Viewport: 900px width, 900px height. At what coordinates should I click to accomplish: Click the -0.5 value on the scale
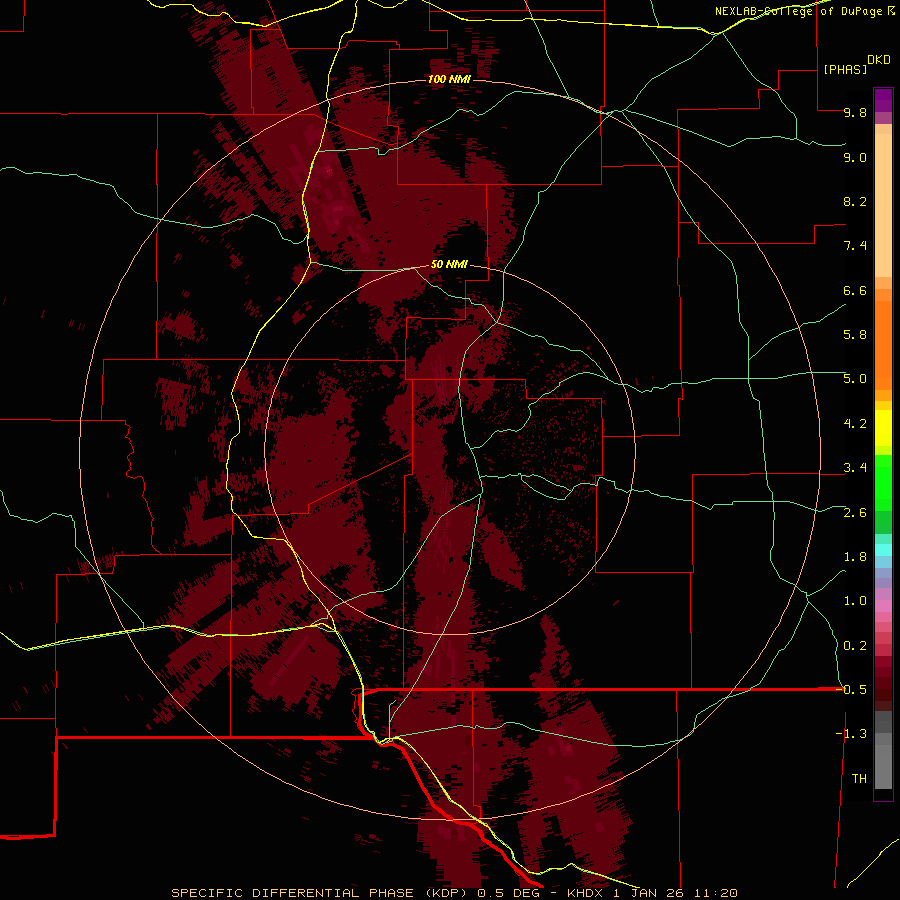pyautogui.click(x=851, y=689)
